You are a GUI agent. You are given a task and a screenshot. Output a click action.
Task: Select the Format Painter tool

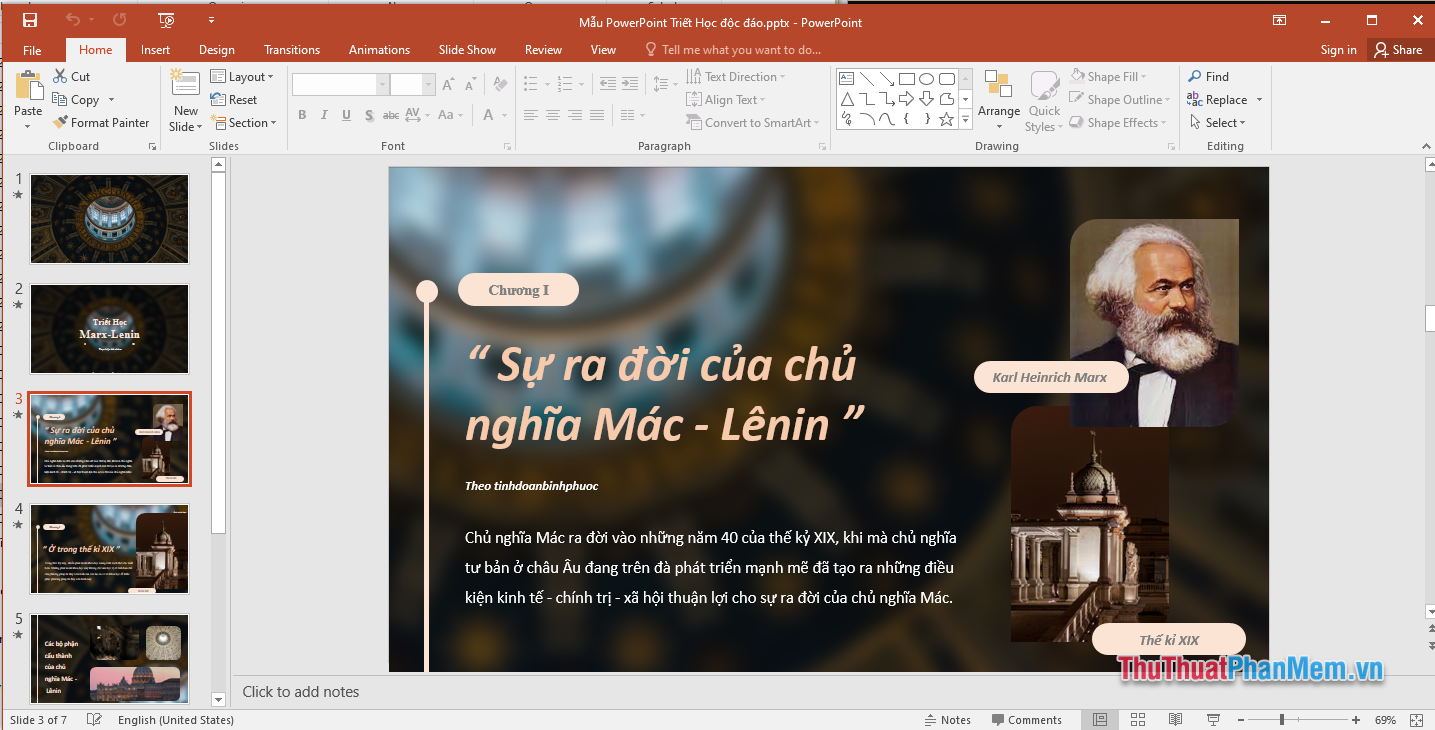101,122
